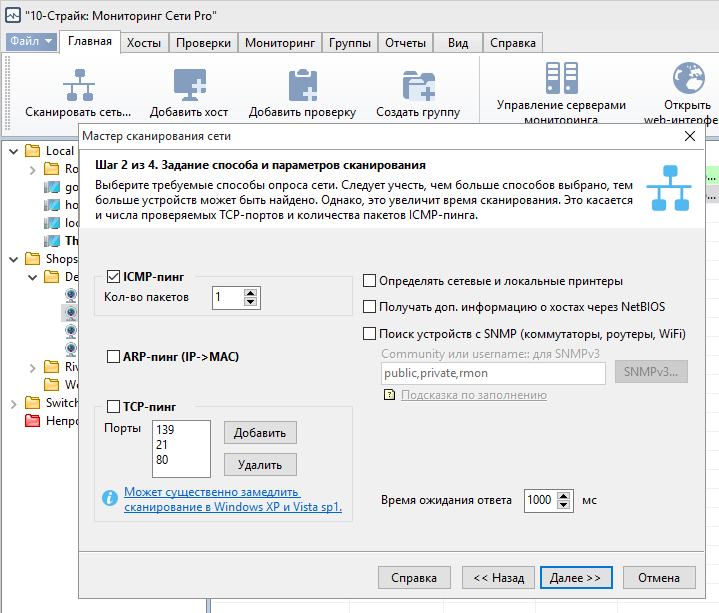This screenshot has height=613, width=719.
Task: Click the blue info icon near TCP warning
Action: point(110,497)
